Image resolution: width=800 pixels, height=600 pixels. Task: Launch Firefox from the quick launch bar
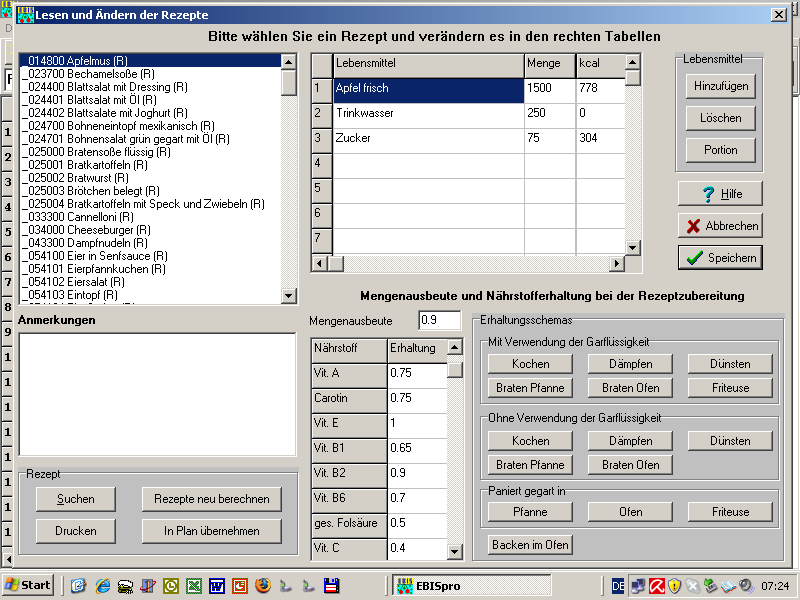coord(262,585)
